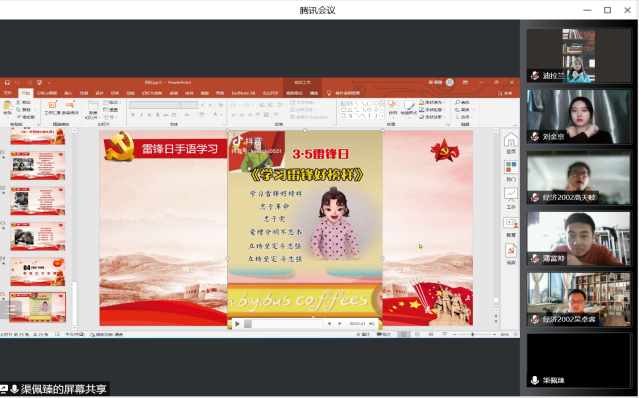
Task: Click the Shape Fill button
Action: 432,102
